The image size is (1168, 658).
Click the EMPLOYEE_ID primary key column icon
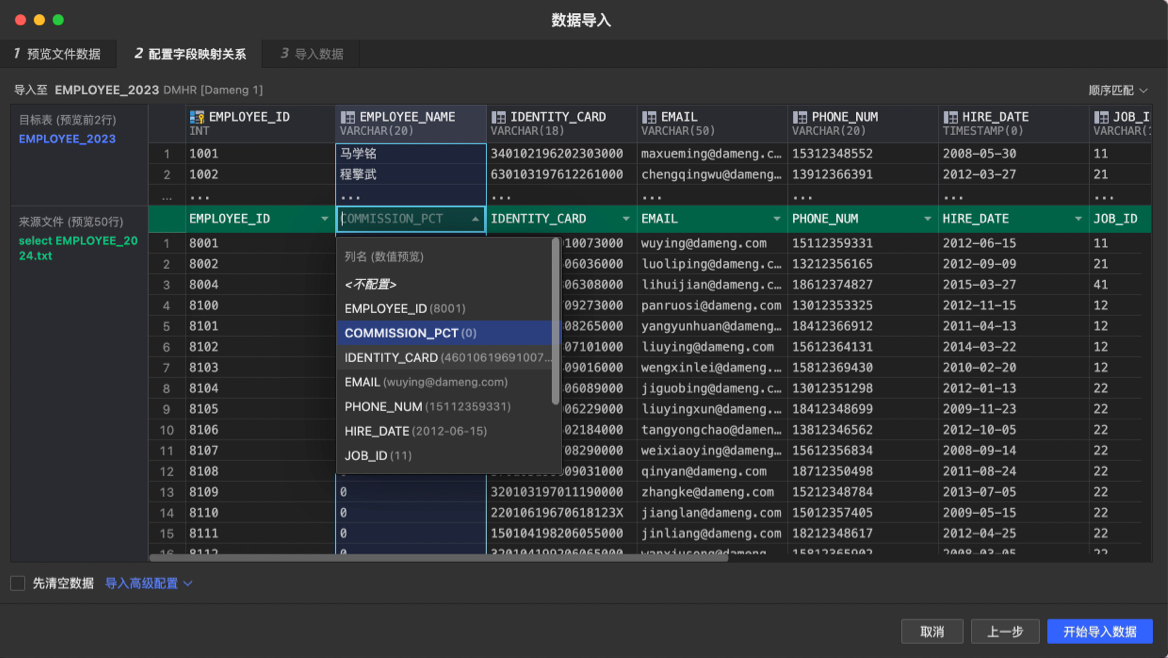197,118
